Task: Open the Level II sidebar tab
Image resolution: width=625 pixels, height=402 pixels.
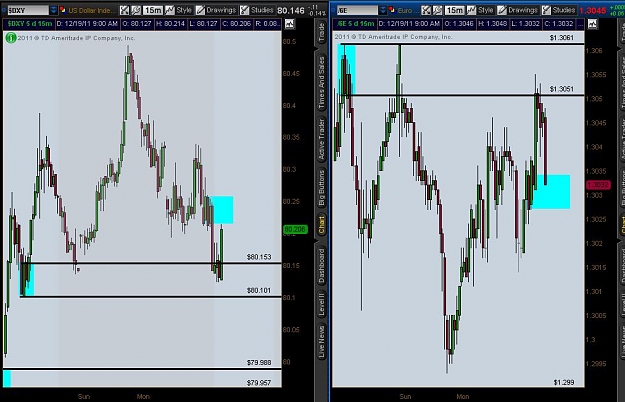Action: 321,304
